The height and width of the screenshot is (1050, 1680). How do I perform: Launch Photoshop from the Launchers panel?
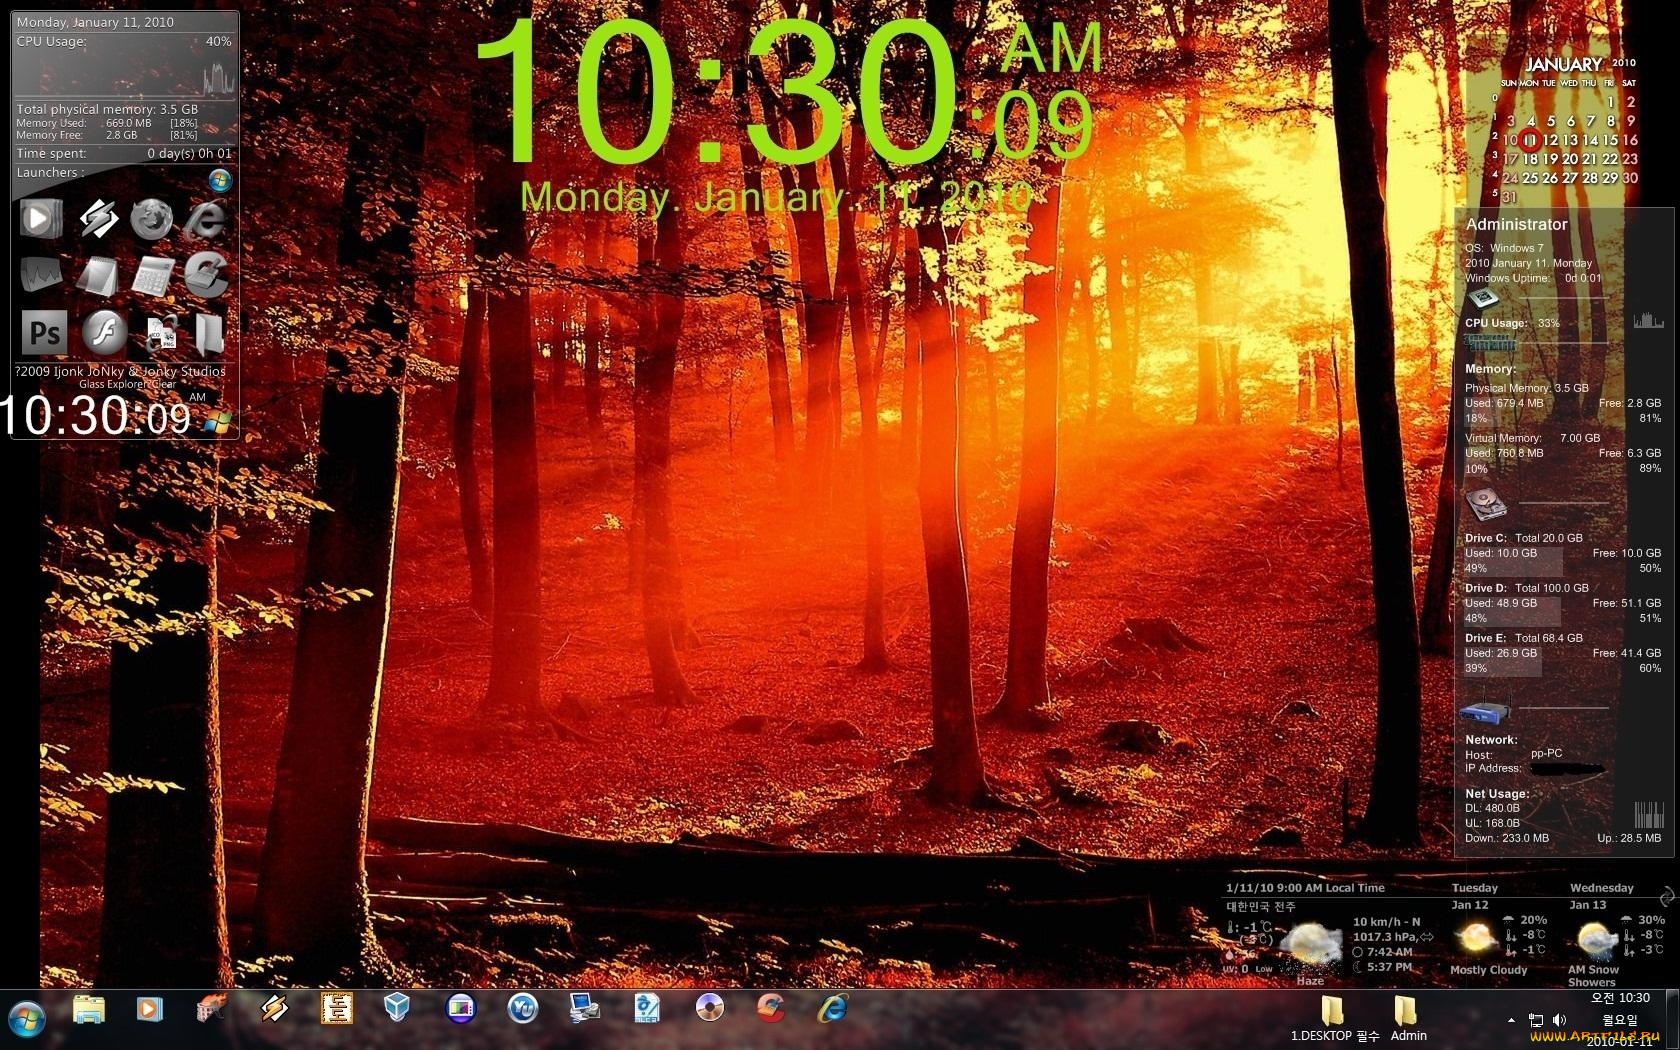(41, 332)
